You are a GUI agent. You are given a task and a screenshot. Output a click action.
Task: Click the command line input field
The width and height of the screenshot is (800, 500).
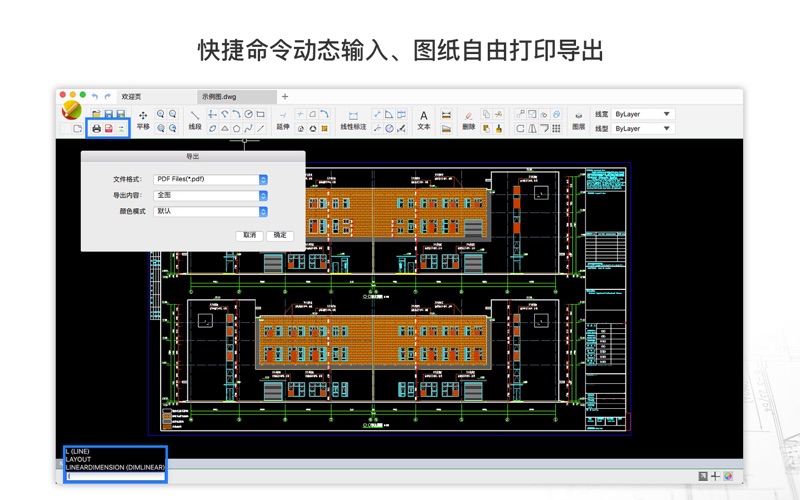115,476
